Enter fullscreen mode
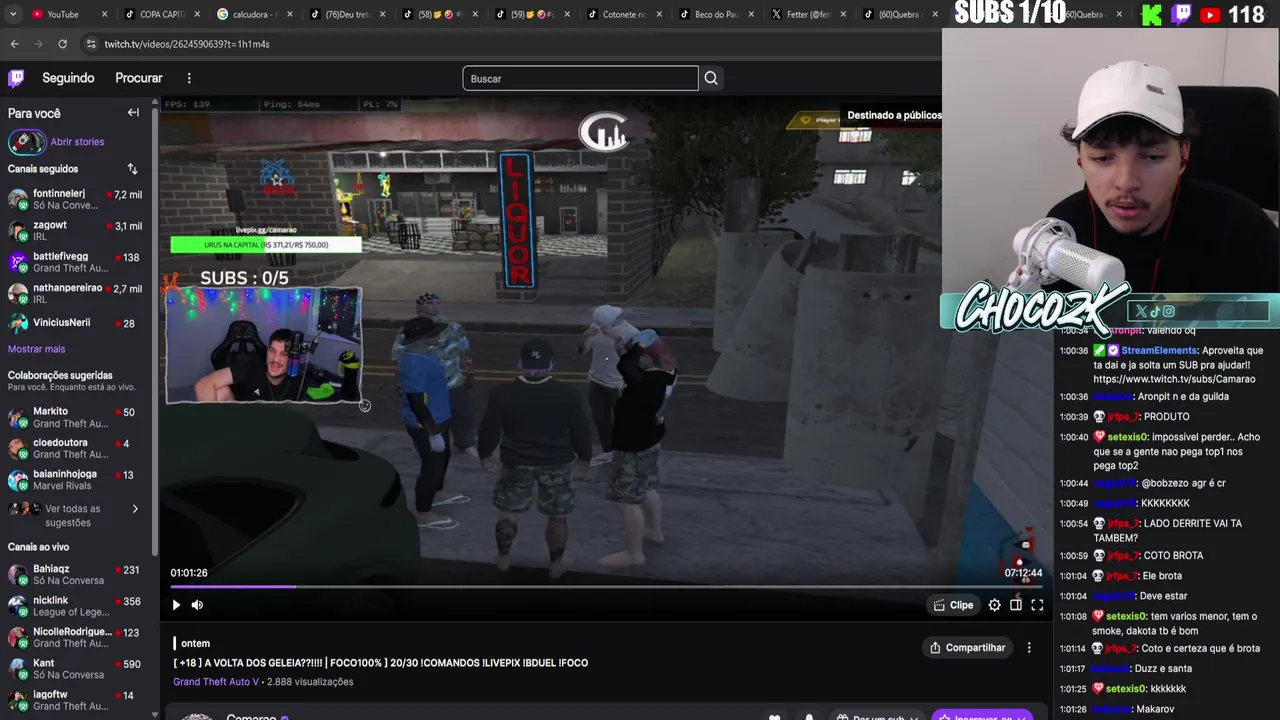Screen dimensions: 1280x720 (x=1037, y=605)
